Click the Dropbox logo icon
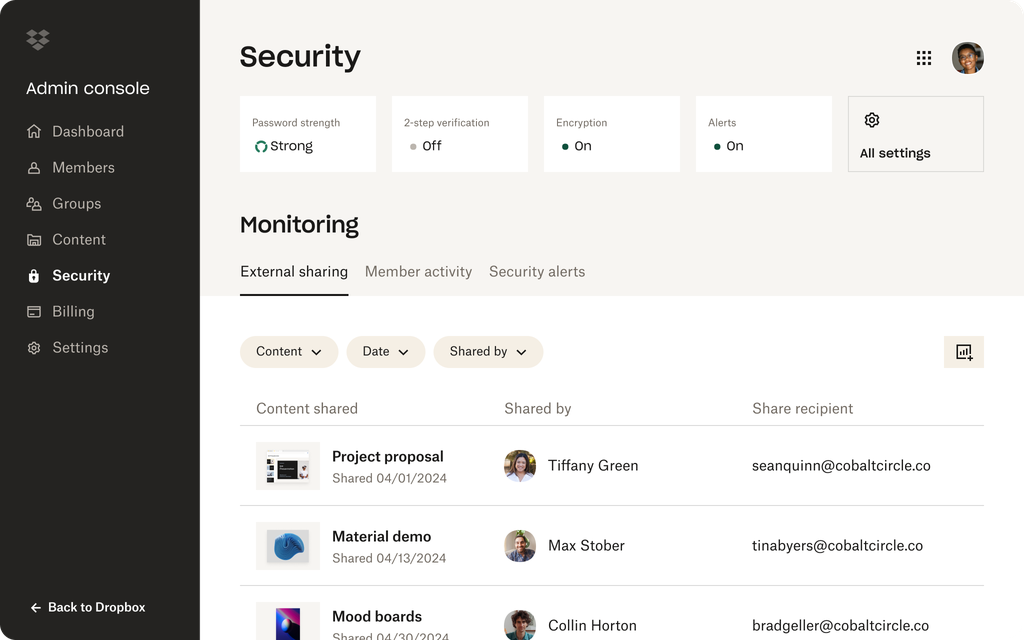 pos(38,40)
